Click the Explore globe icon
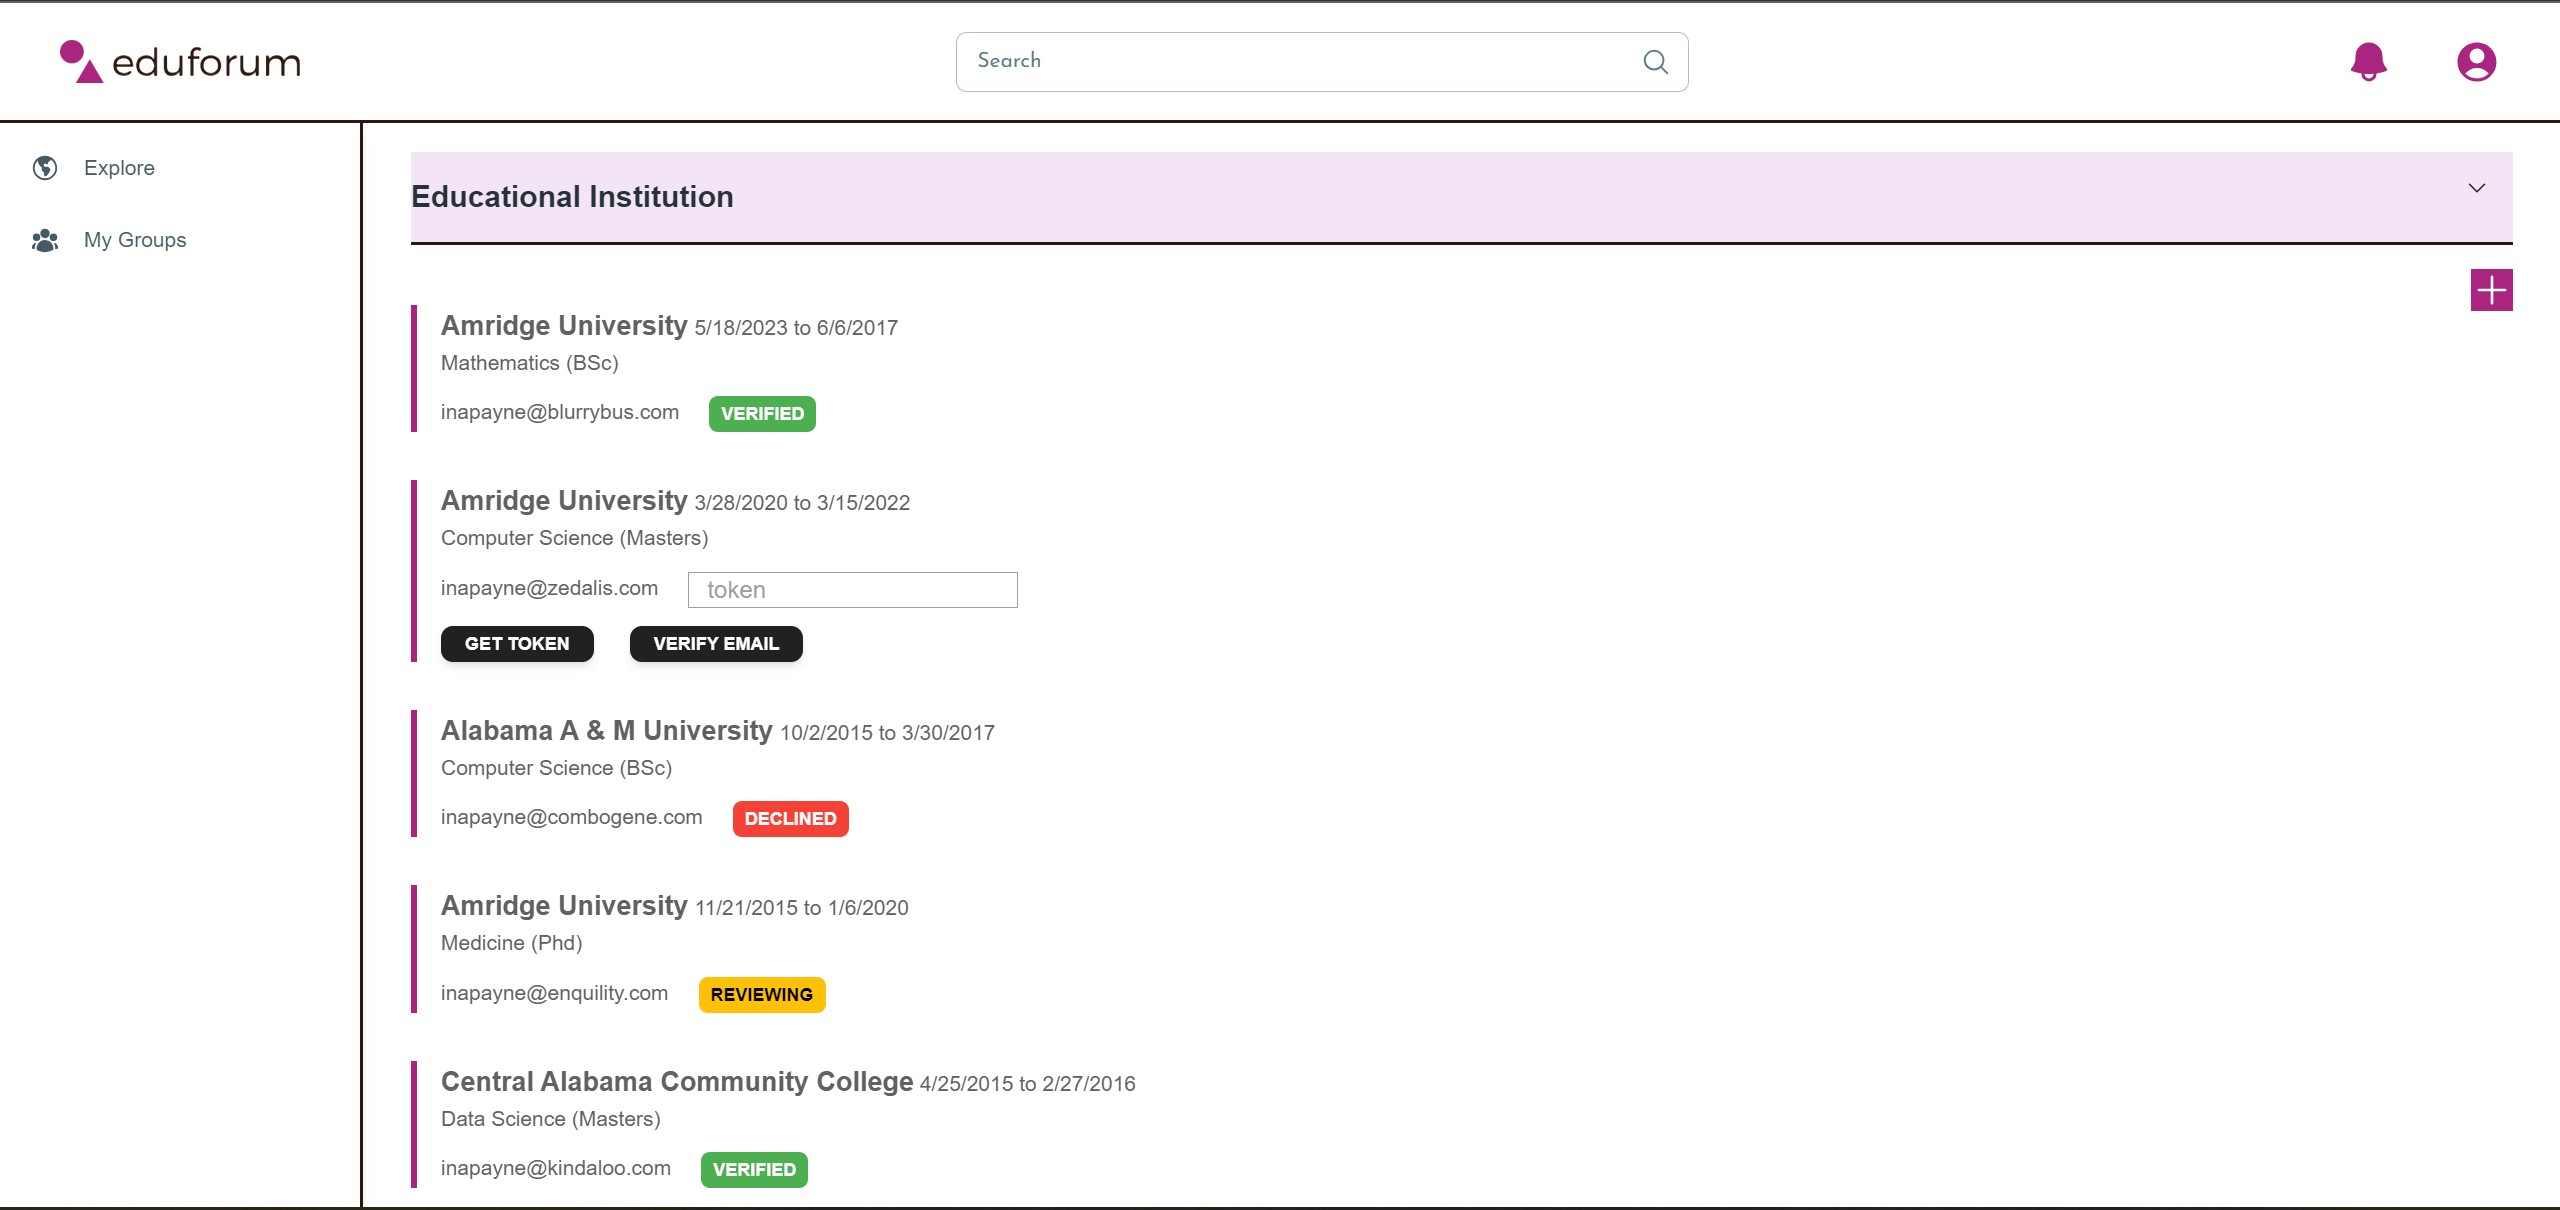This screenshot has height=1210, width=2560. (x=45, y=168)
